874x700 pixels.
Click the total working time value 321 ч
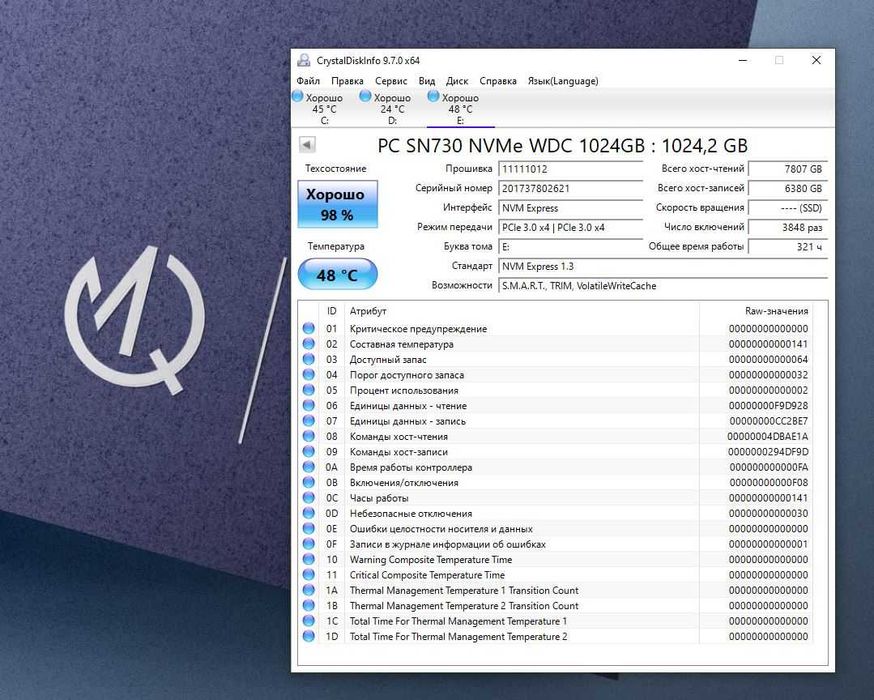tap(788, 246)
